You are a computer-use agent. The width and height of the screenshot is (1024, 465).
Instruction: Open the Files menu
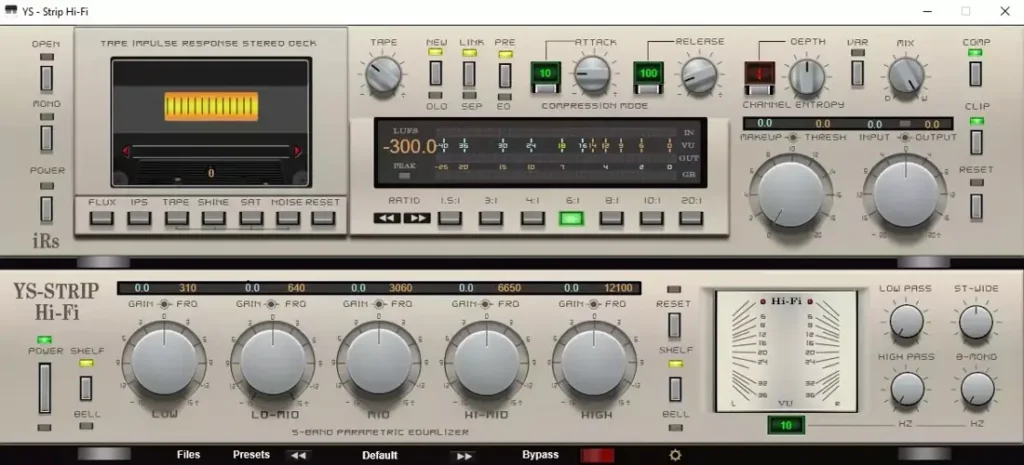point(188,455)
